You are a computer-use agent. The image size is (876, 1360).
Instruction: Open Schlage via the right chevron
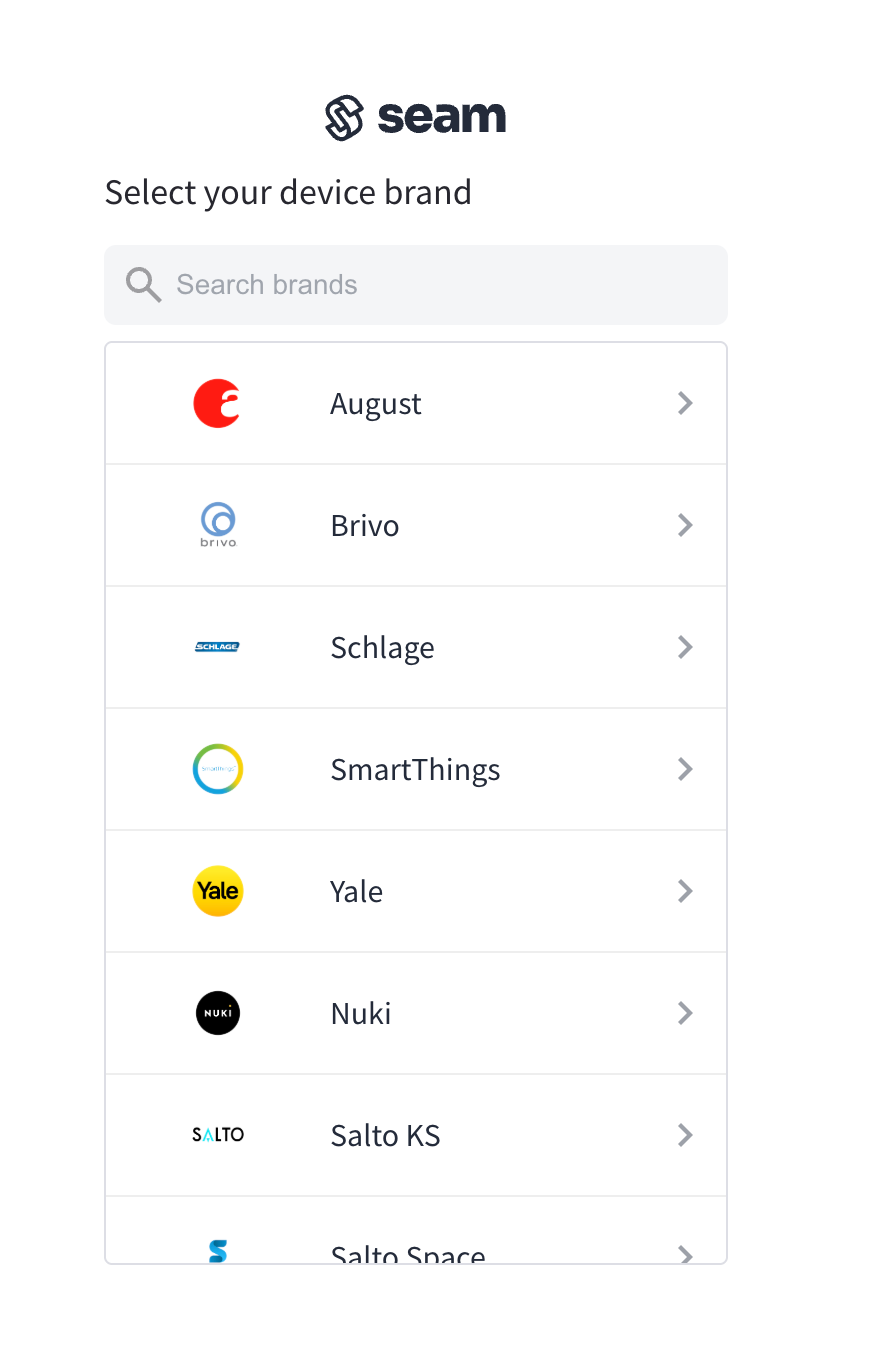(685, 647)
